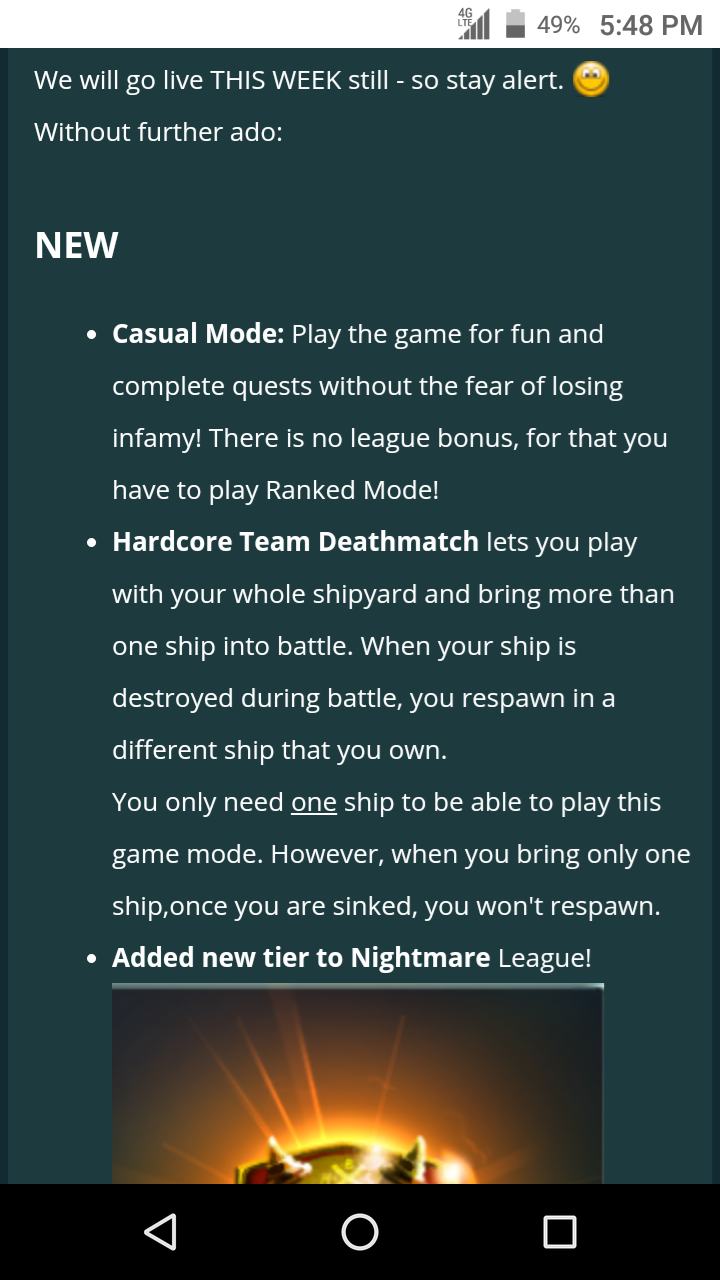Tap the bullet beside Added new tier
The height and width of the screenshot is (1280, 720).
tap(92, 960)
